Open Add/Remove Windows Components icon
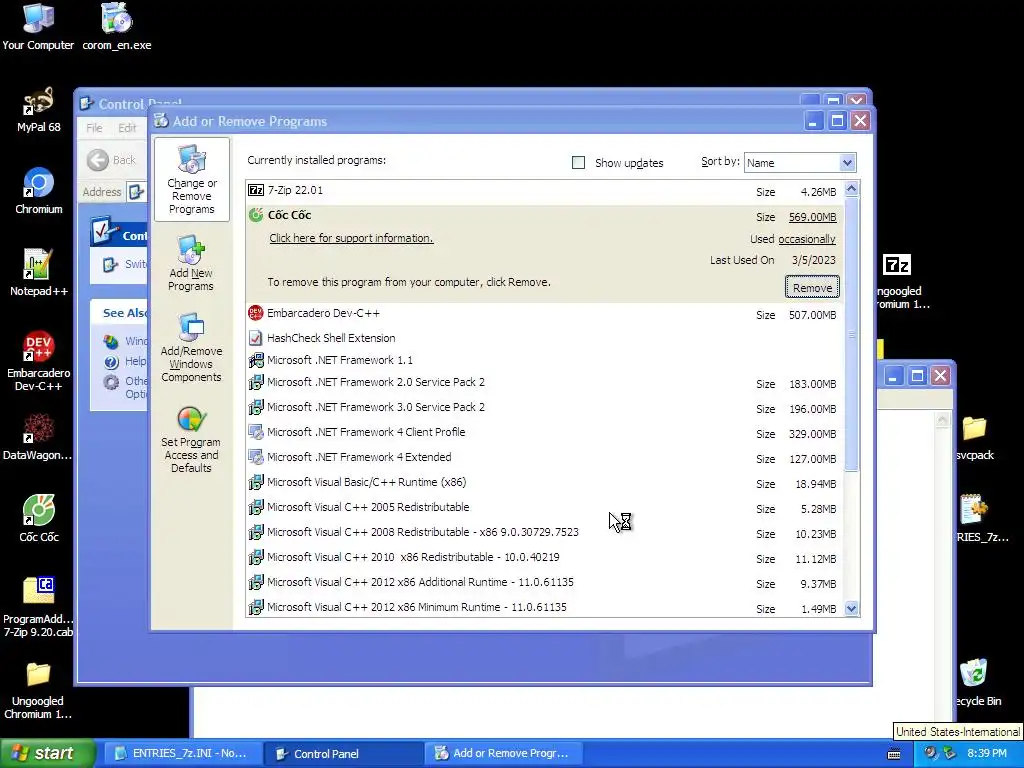Viewport: 1024px width, 768px height. [x=191, y=347]
